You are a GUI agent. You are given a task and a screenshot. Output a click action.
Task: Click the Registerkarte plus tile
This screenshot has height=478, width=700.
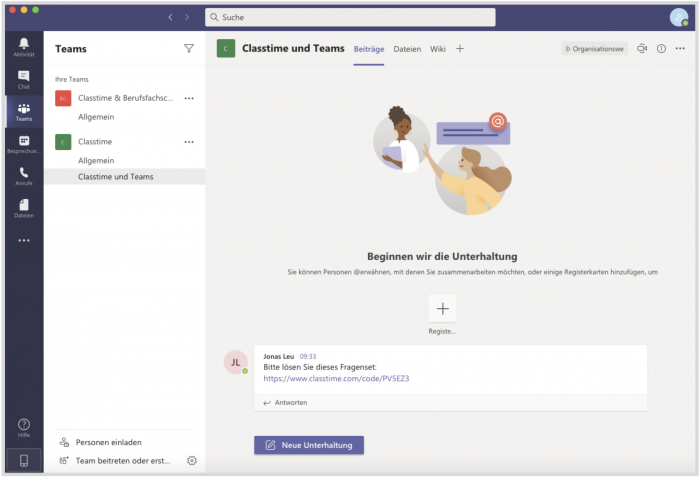442,308
